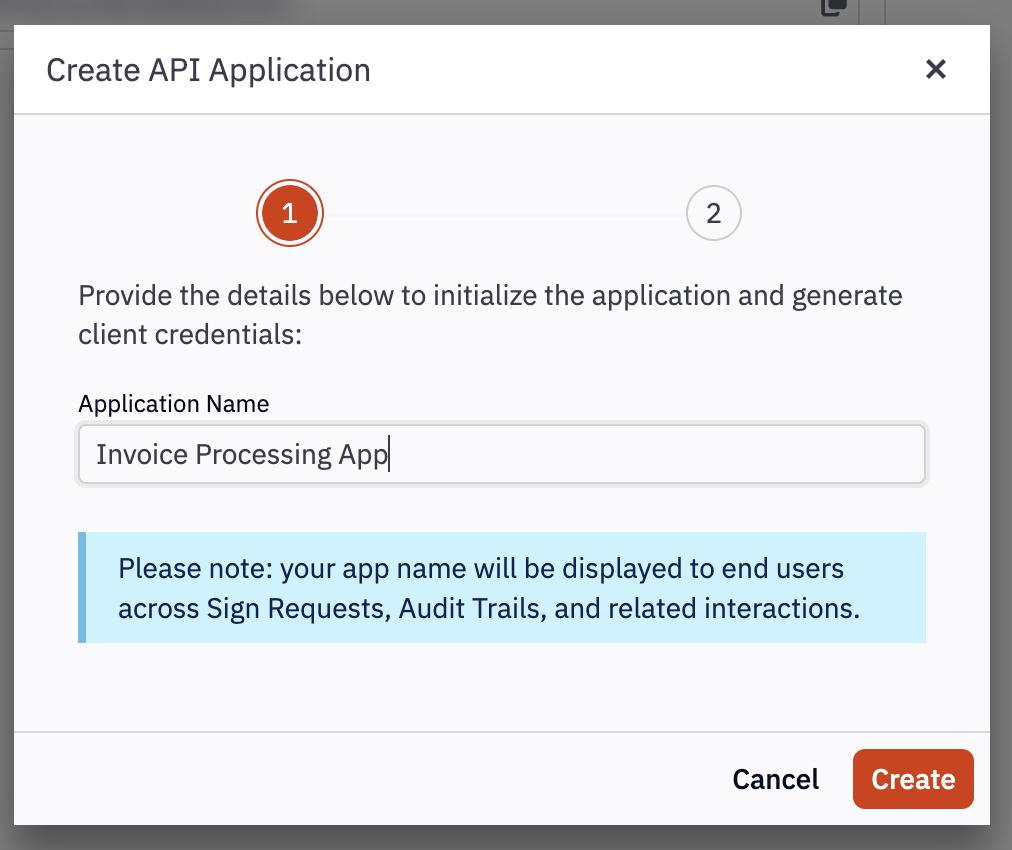Click the Application Name input field
1012x850 pixels.
(501, 454)
